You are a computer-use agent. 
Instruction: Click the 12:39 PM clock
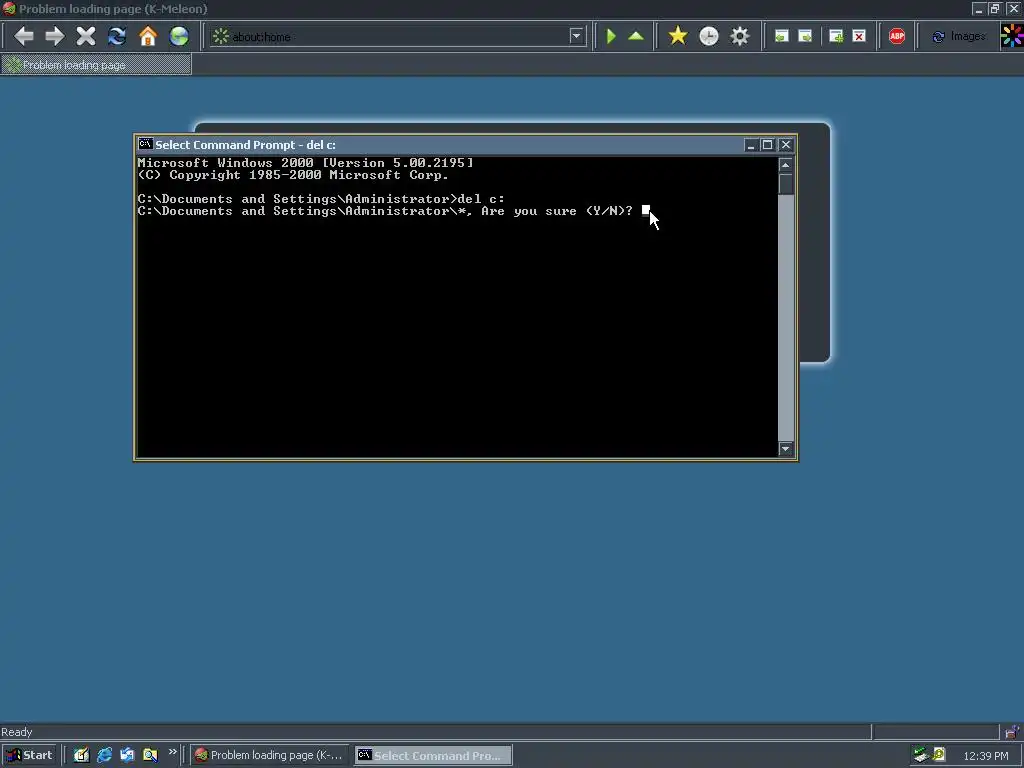coord(985,756)
